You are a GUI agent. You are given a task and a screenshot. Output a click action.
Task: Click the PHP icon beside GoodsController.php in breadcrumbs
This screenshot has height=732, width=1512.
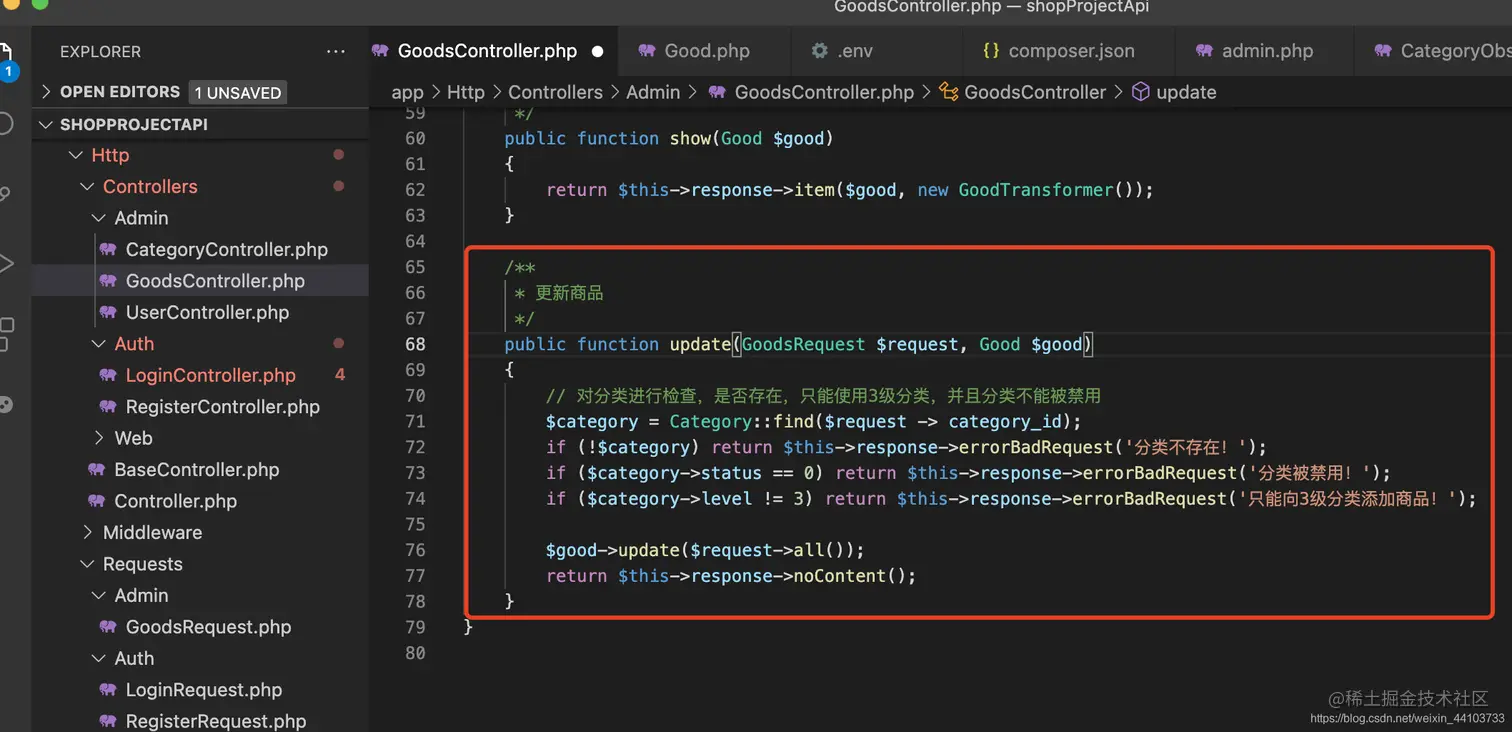coord(717,92)
